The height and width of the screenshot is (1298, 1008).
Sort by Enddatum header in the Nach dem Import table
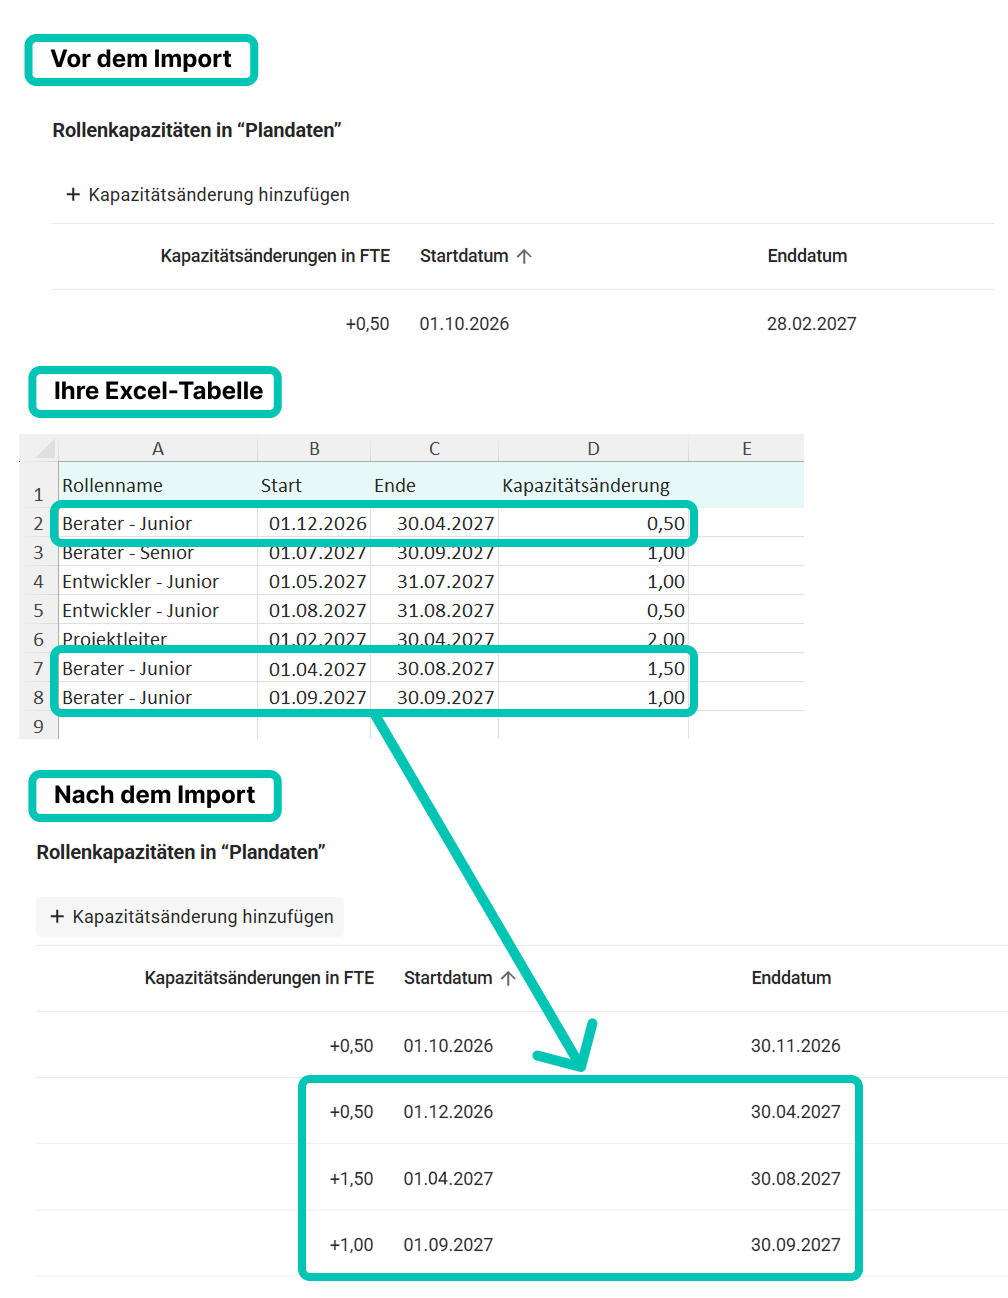[791, 978]
